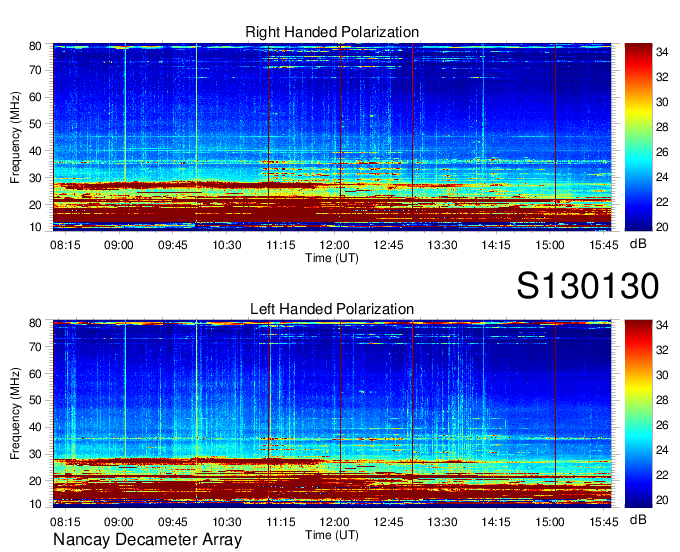Click the "12:00" time tick on the Right Handed plot
This screenshot has width=680, height=552.
click(x=334, y=245)
